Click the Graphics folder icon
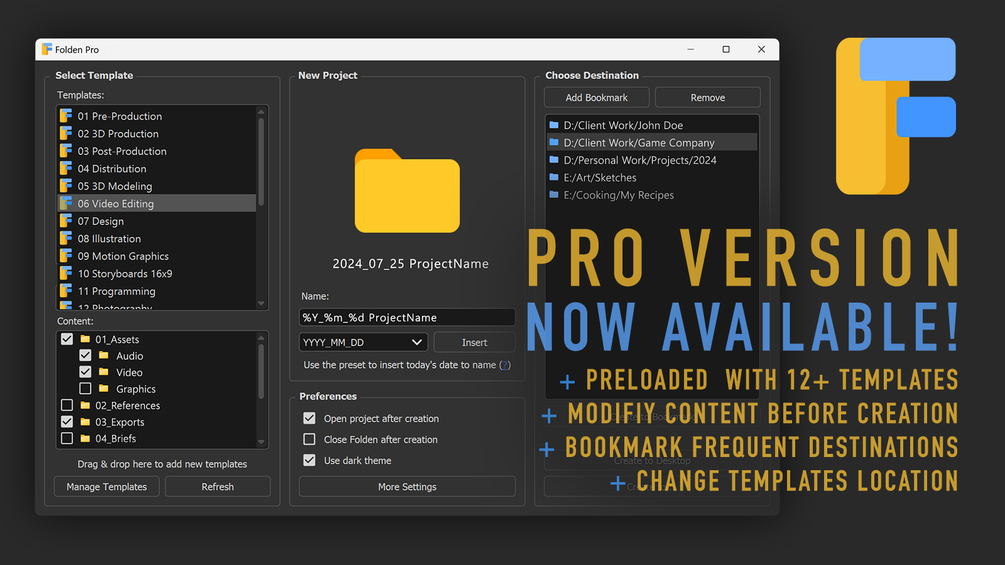The width and height of the screenshot is (1005, 565). [104, 389]
